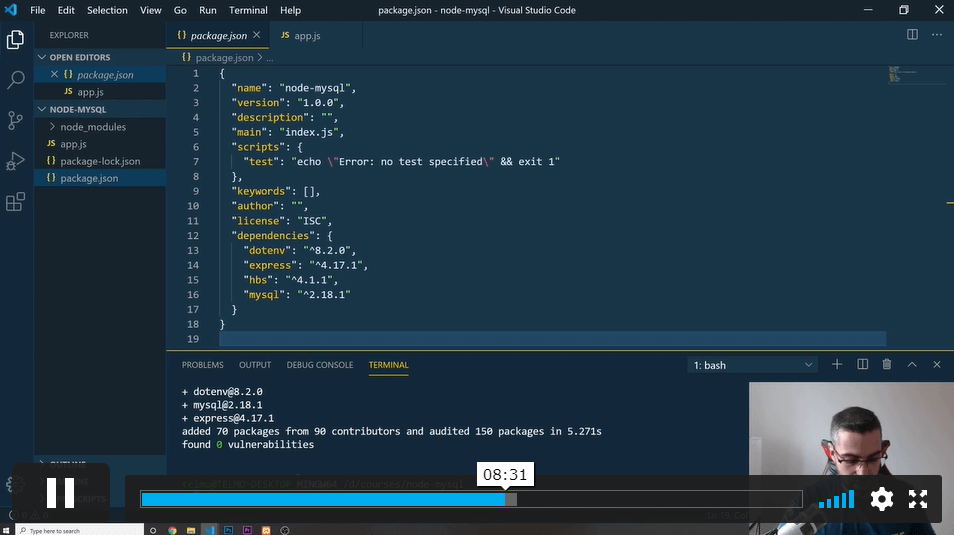This screenshot has width=954, height=535.
Task: Click the "mysql" dependency line
Action: tap(297, 295)
